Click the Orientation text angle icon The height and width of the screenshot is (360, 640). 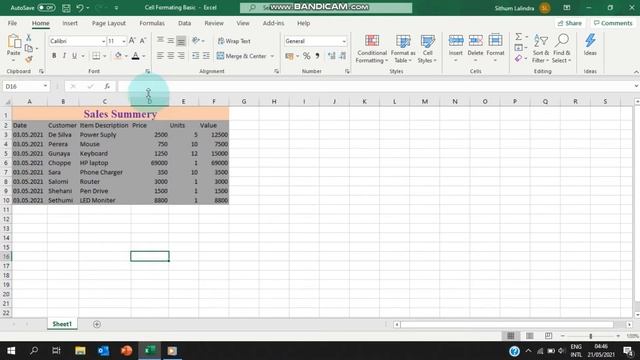pos(196,40)
